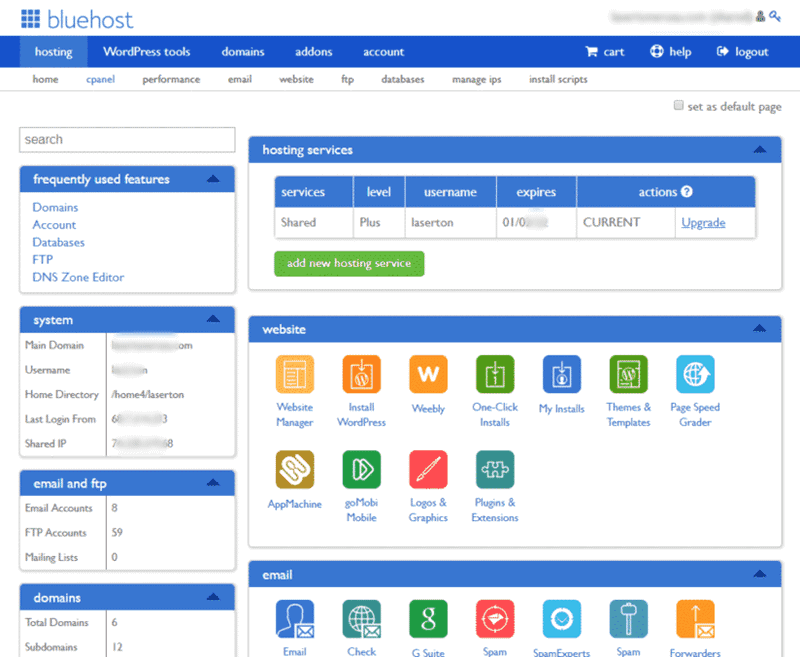800x657 pixels.
Task: Click the Upgrade link
Action: 703,222
